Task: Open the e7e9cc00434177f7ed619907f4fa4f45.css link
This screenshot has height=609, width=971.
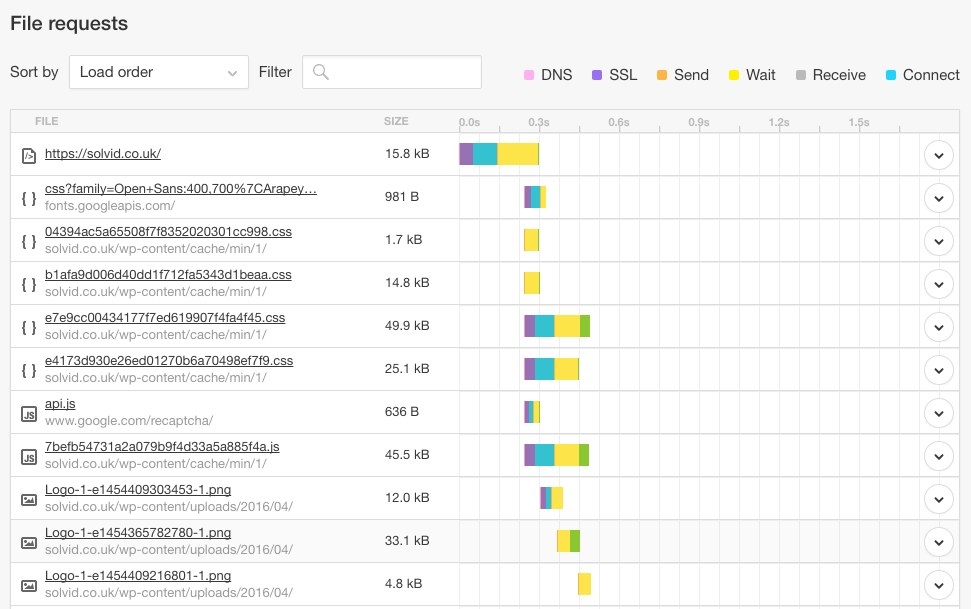Action: (165, 318)
